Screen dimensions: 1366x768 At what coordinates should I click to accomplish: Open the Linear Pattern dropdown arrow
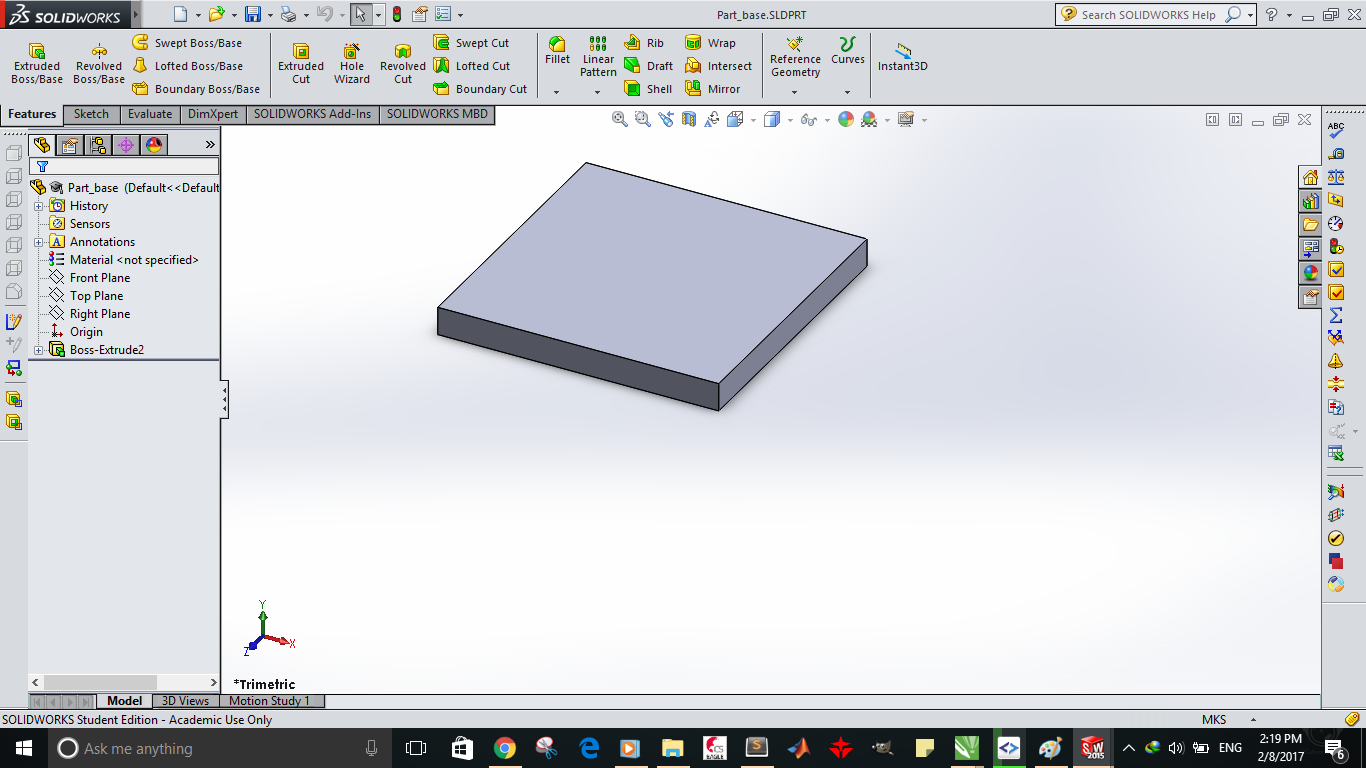pyautogui.click(x=597, y=92)
